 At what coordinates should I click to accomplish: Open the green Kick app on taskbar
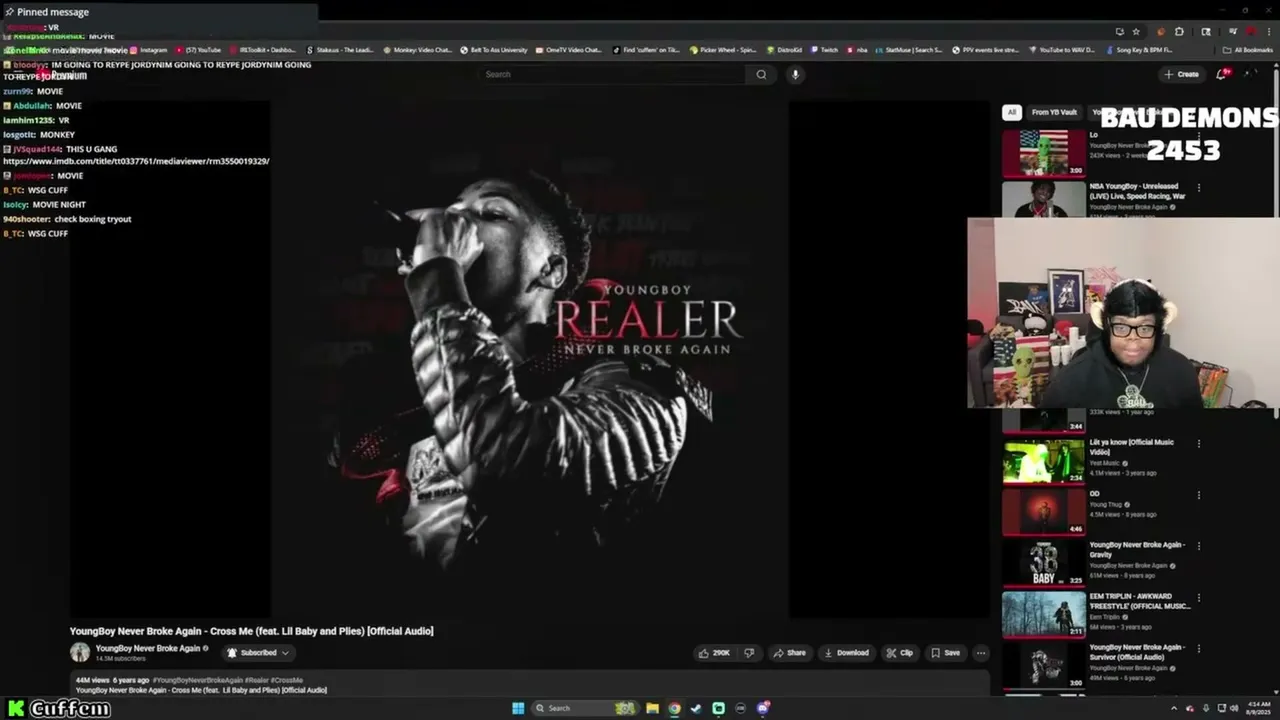point(718,708)
